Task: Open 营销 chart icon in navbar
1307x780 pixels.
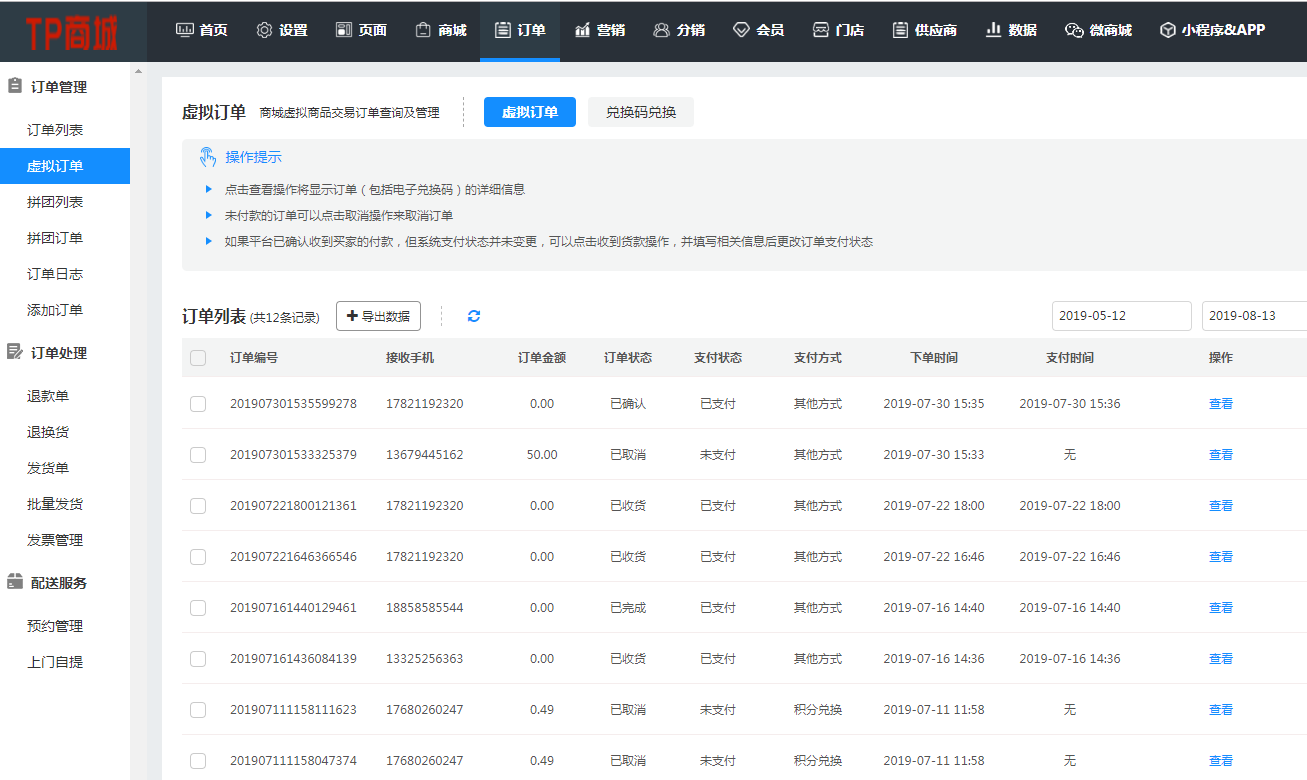Action: pos(583,30)
